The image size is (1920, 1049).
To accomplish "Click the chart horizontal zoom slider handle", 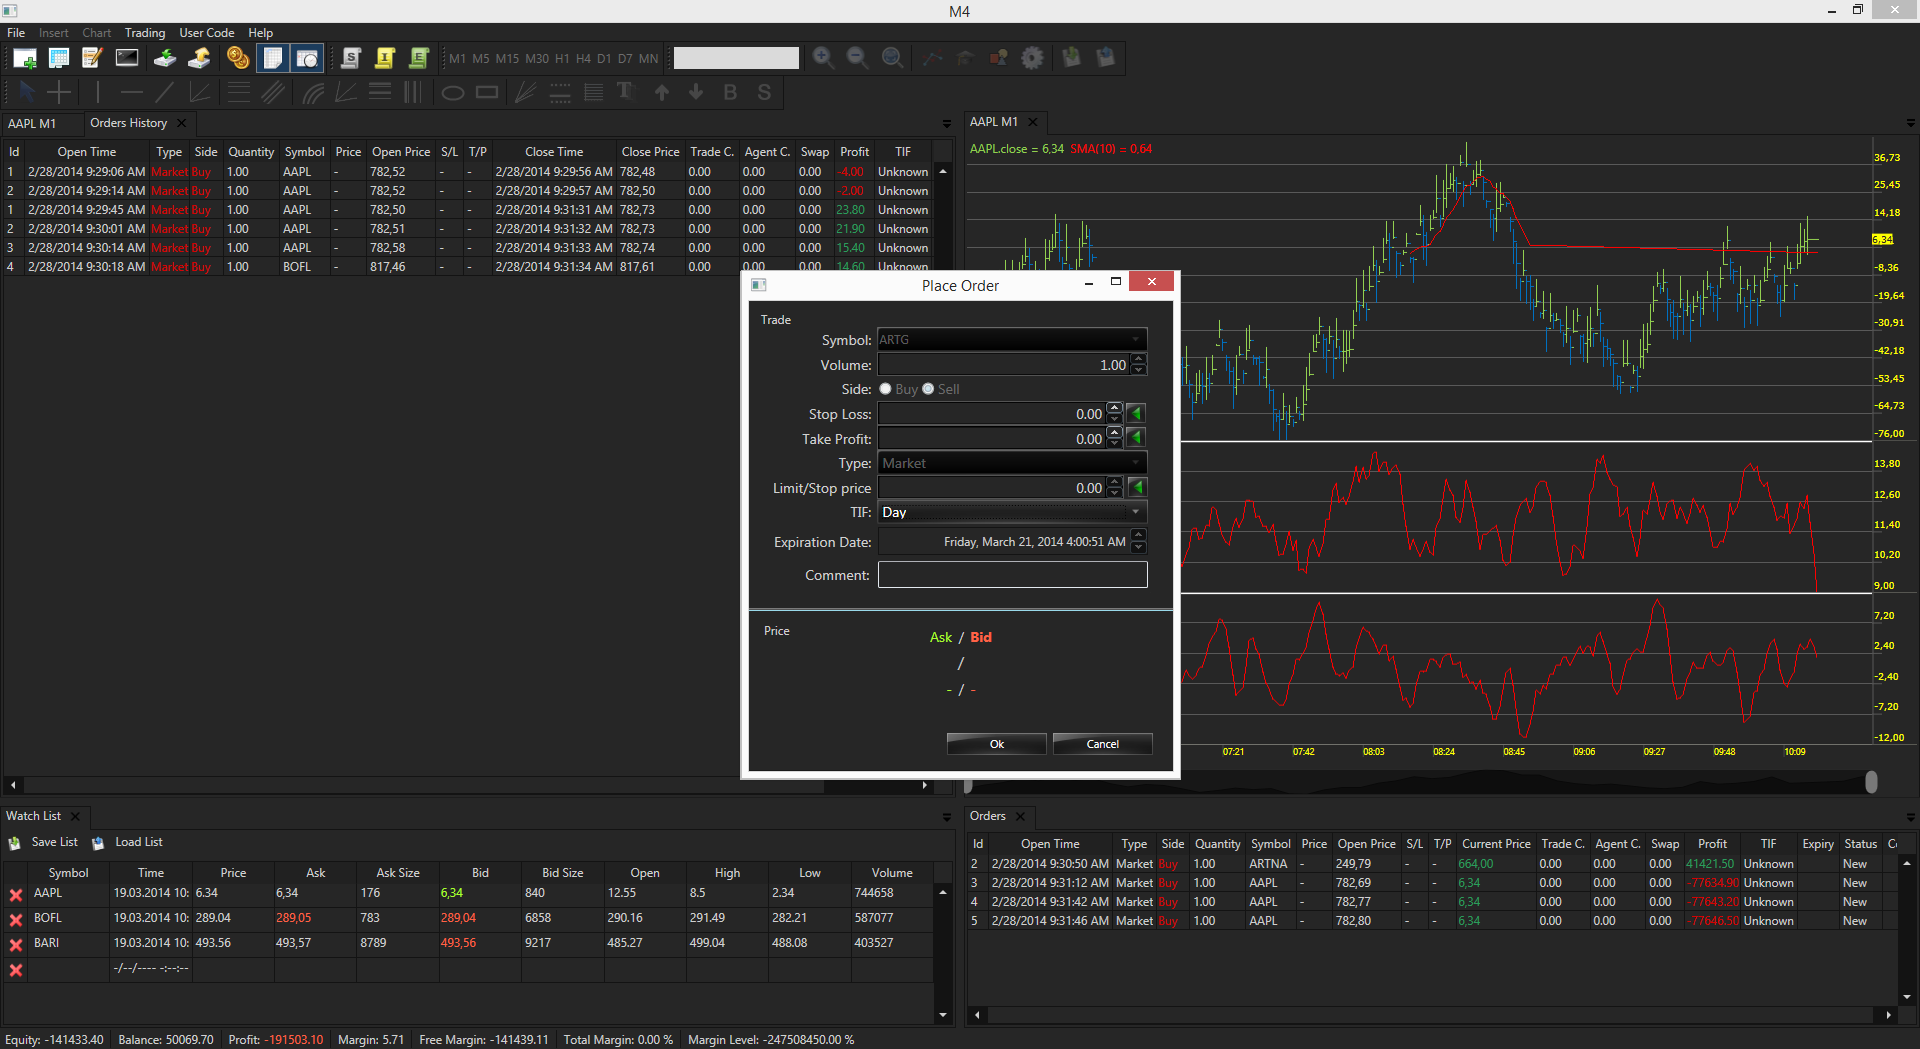I will [x=1871, y=781].
